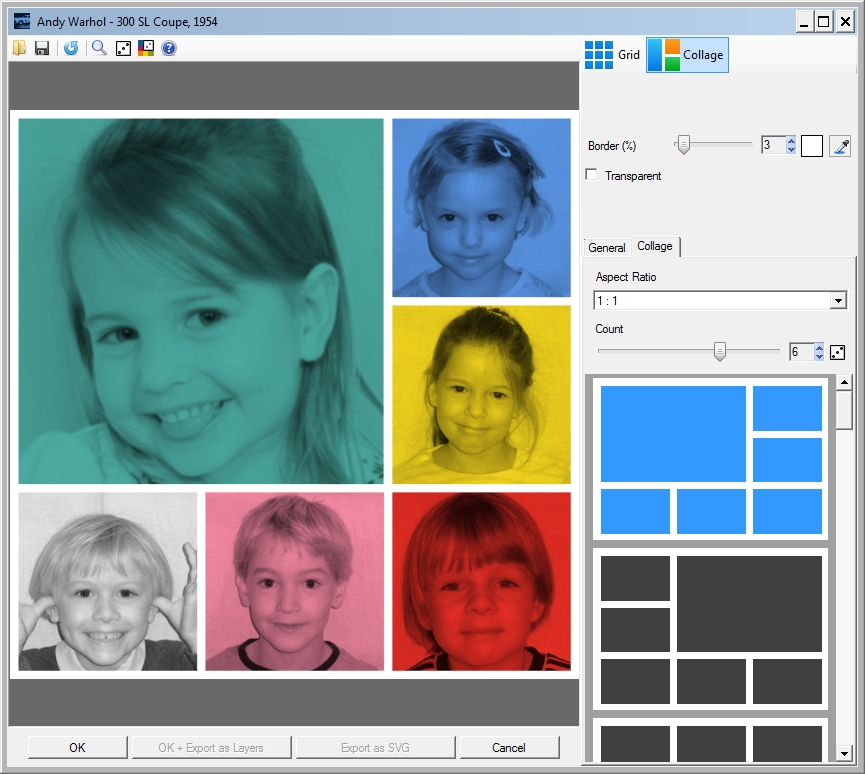Screen dimensions: 865x774
Task: Open the magnifier zoom tool
Action: (99, 49)
